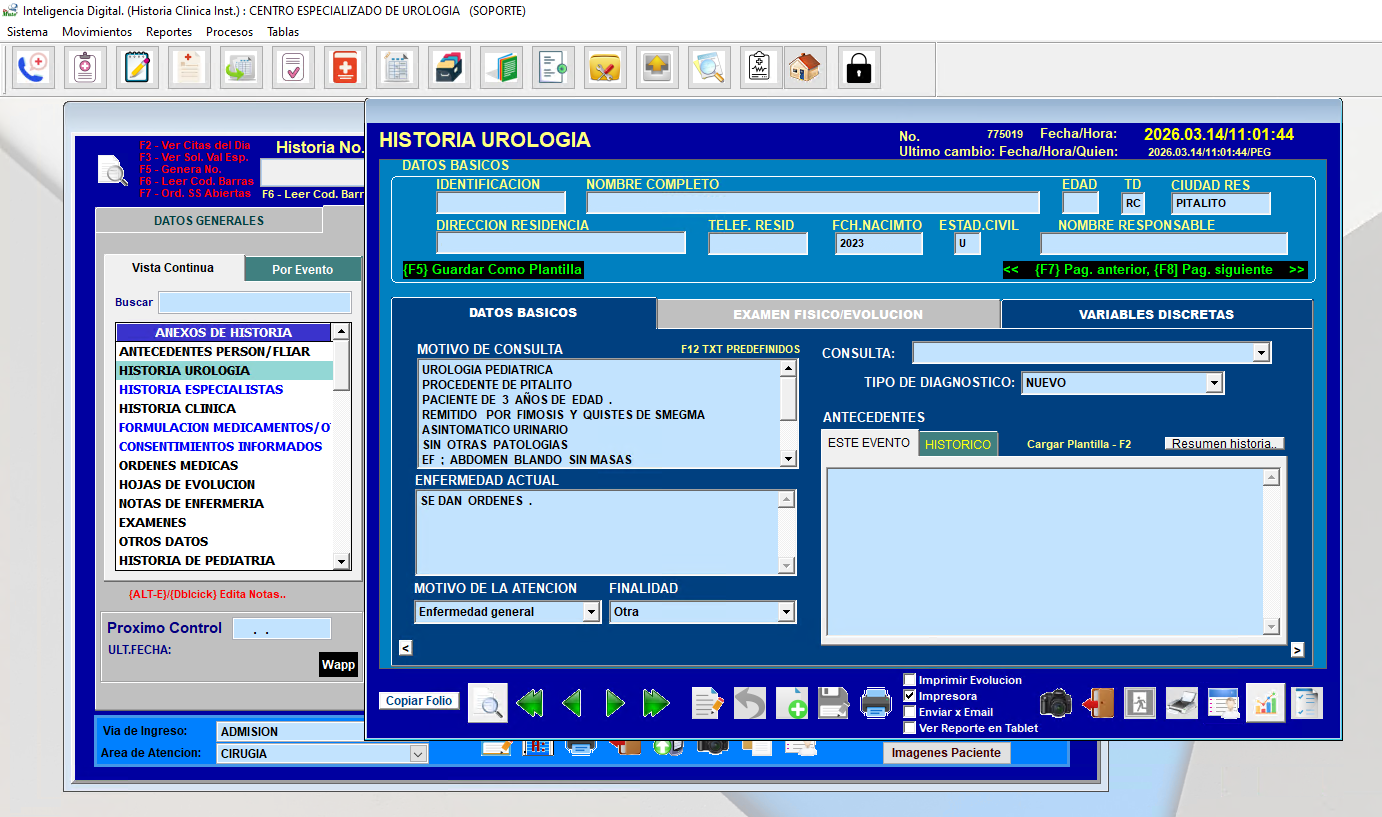The image size is (1382, 817).
Task: Click the phone appointment icon in toolbar
Action: [33, 68]
